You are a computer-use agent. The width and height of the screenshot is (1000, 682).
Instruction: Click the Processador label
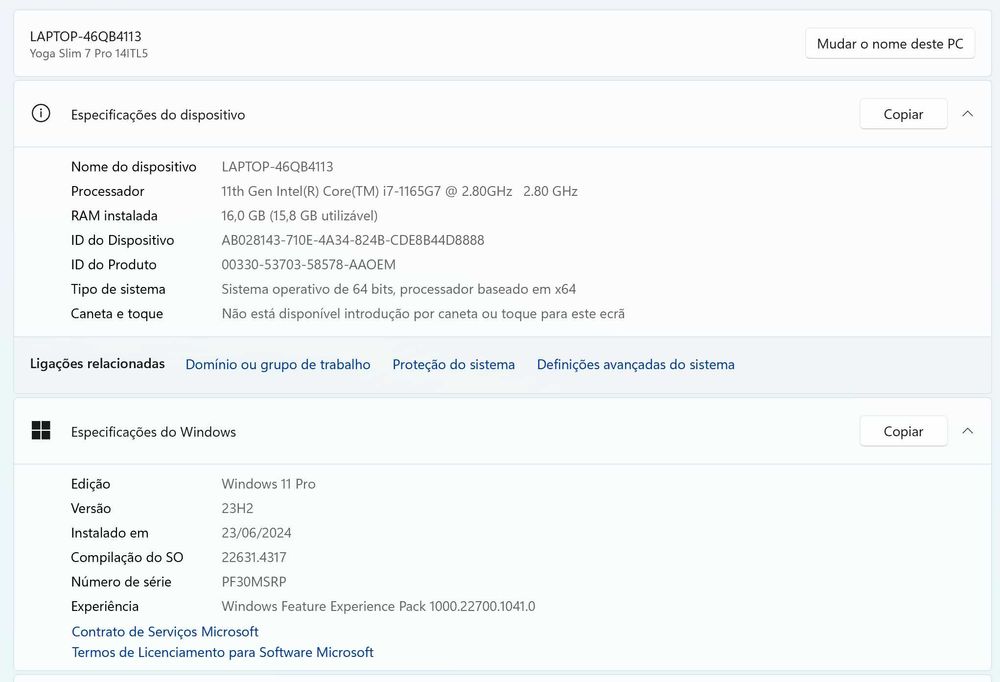click(x=107, y=191)
